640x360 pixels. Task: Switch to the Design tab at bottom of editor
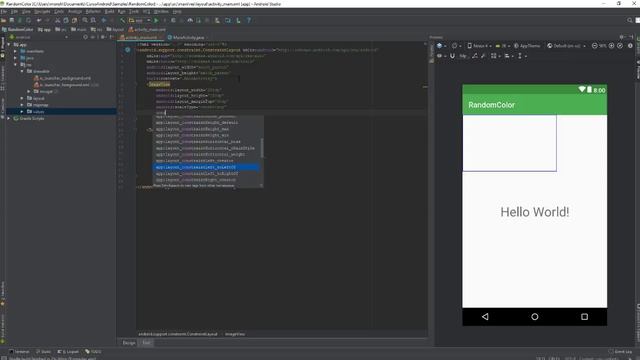click(129, 343)
